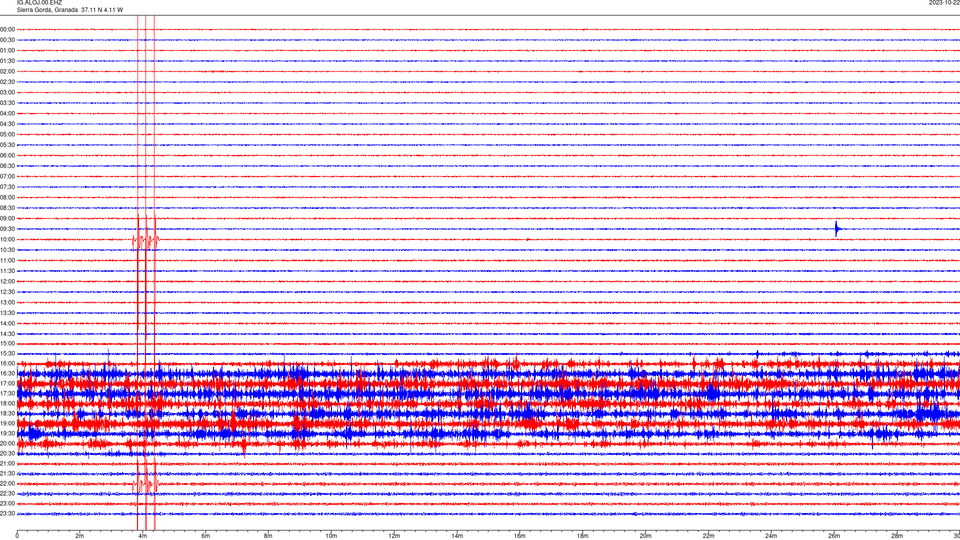Screen dimensions: 960x540
Task: Select the 08:00 time row label
Action: (x=7, y=198)
